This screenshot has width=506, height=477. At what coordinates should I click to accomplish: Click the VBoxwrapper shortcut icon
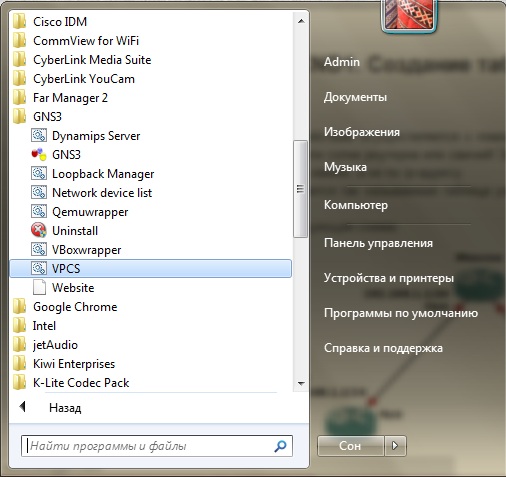[x=39, y=250]
